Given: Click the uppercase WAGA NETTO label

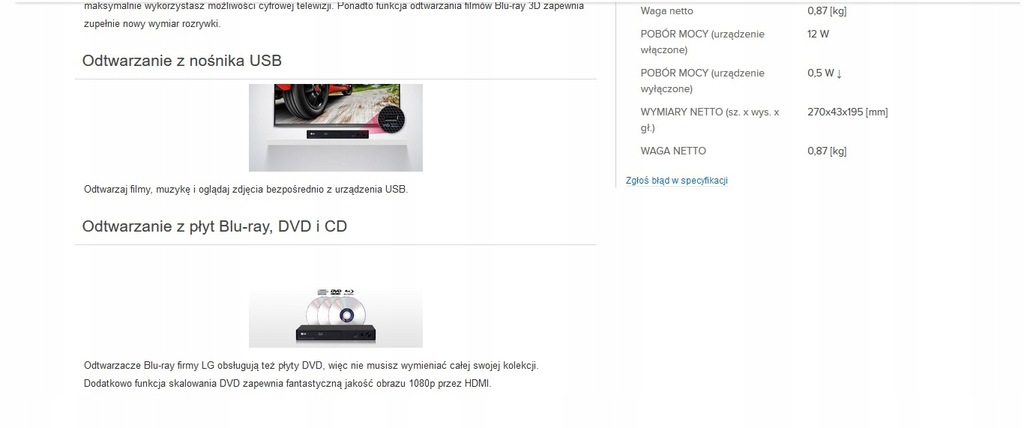Looking at the screenshot, I should (673, 151).
